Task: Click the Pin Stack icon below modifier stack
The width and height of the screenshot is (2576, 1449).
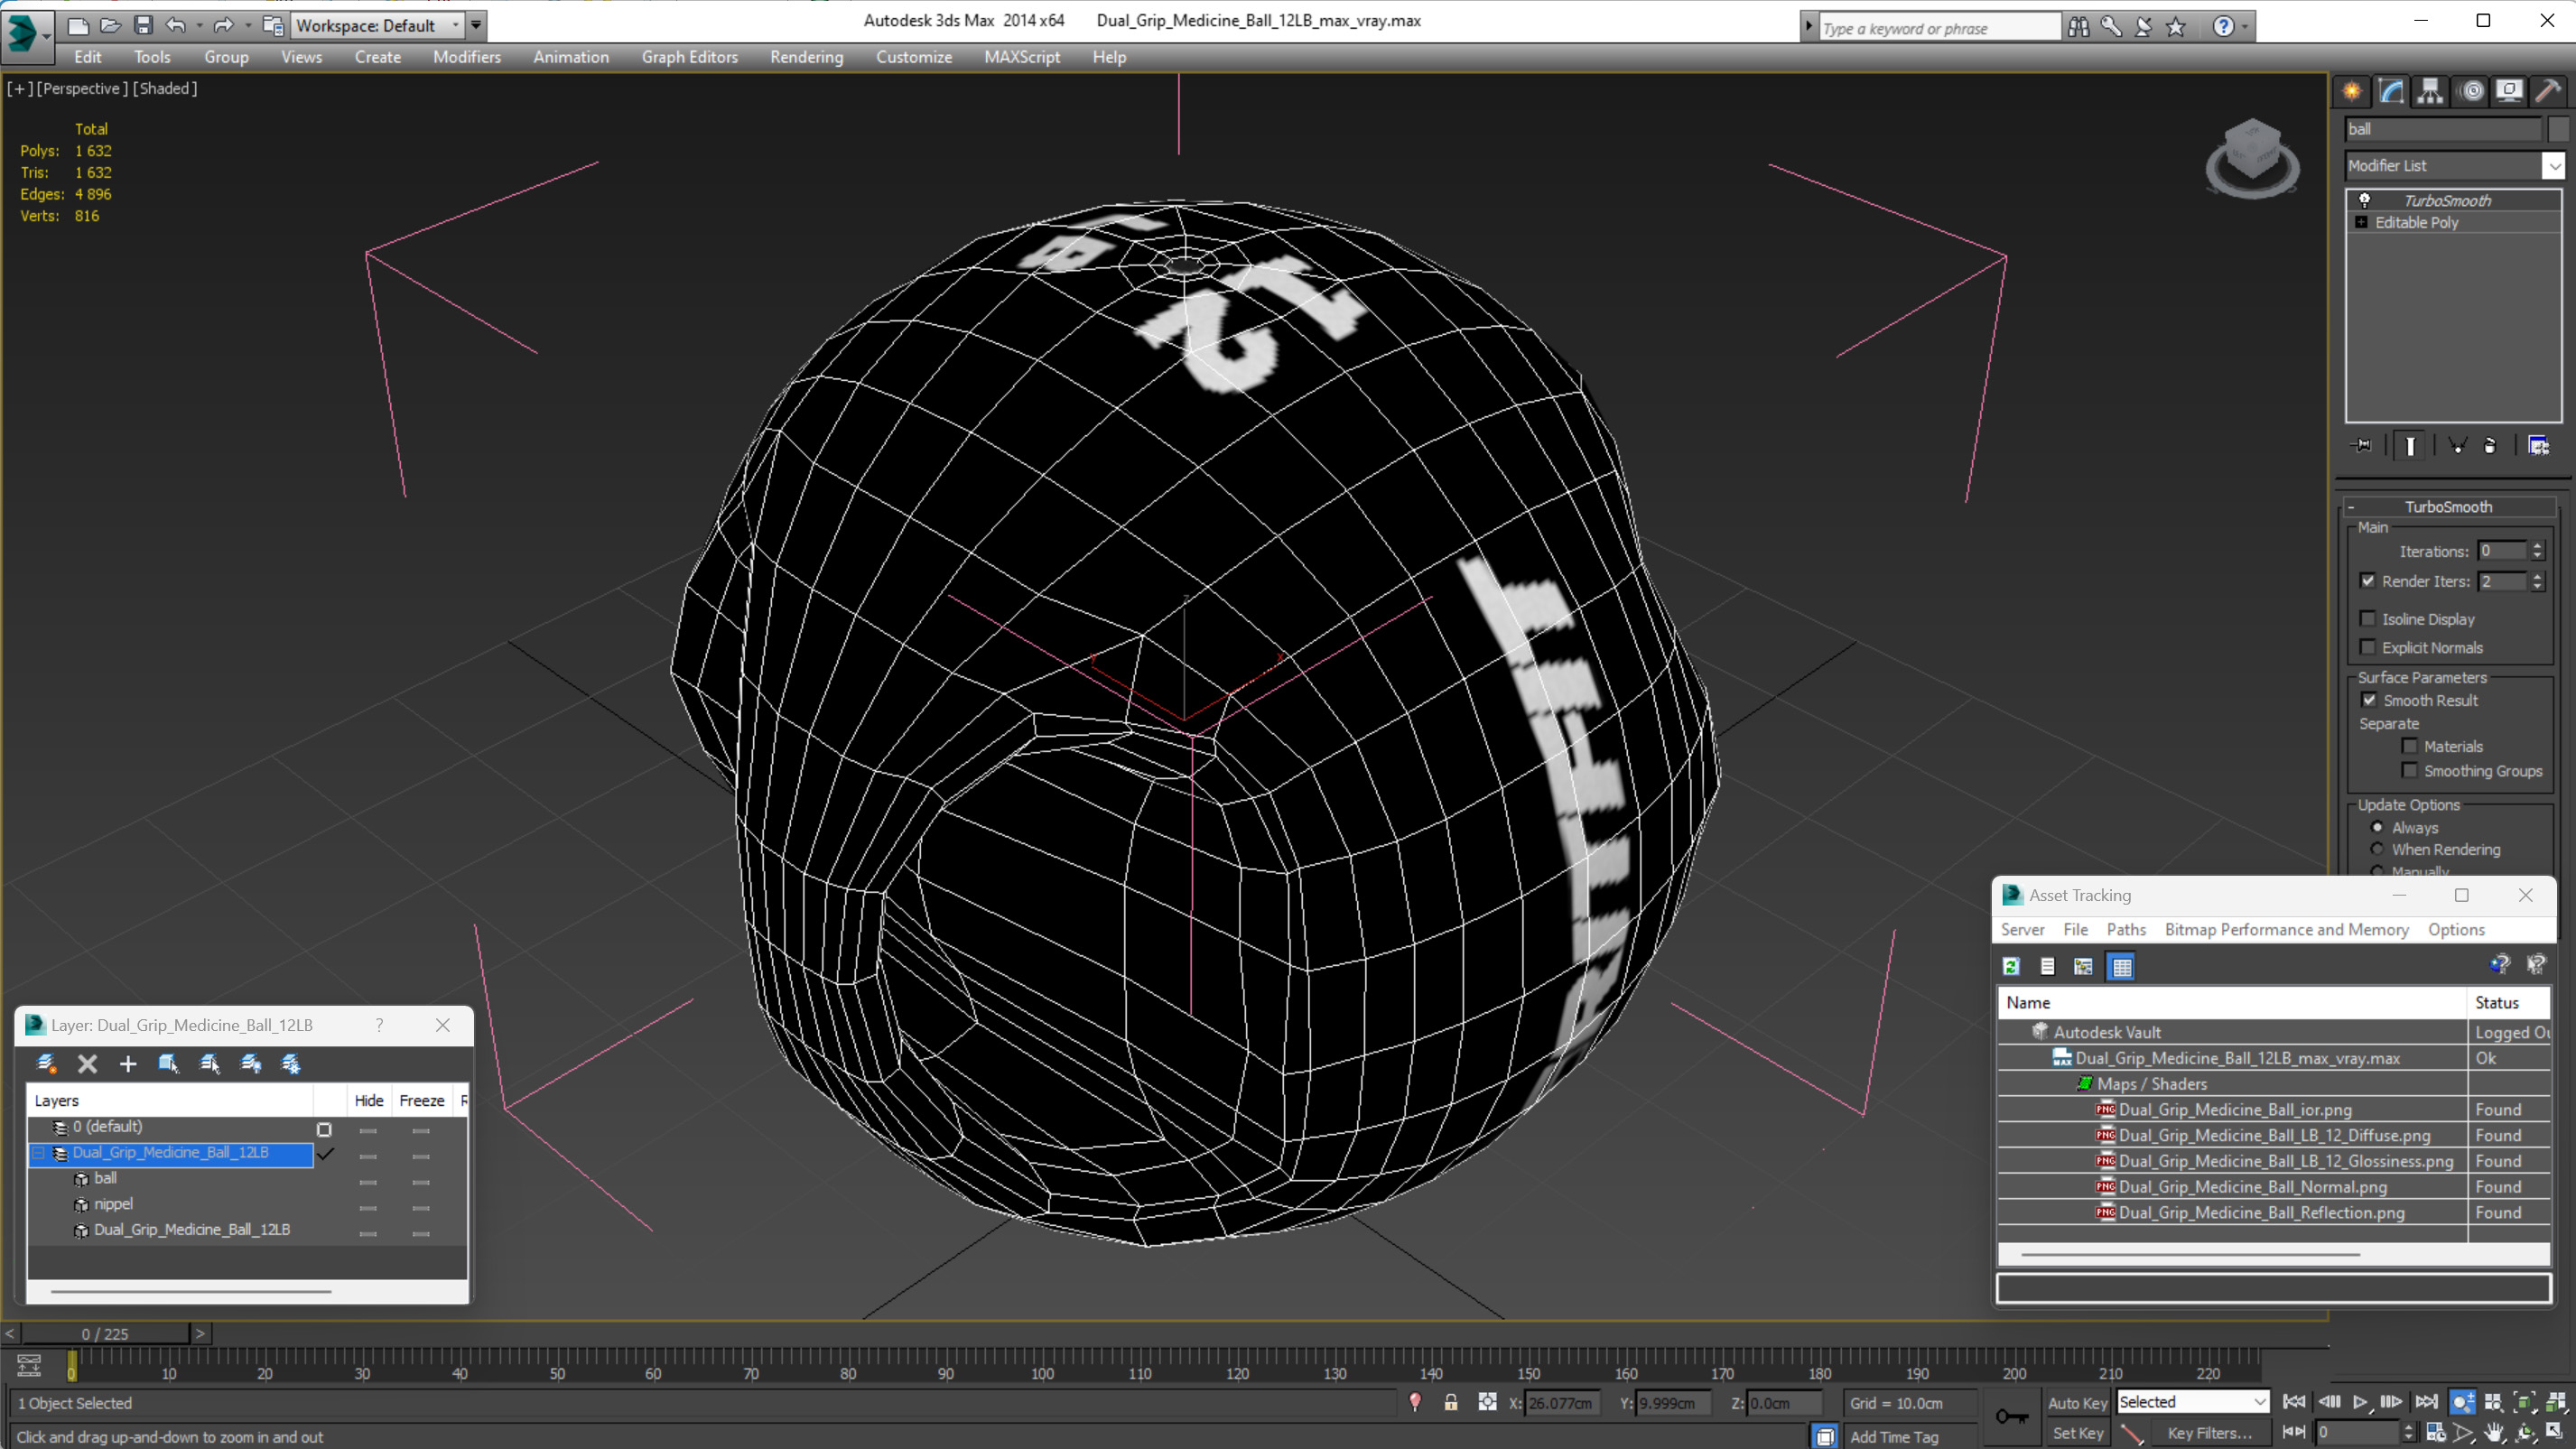Action: tap(2363, 445)
